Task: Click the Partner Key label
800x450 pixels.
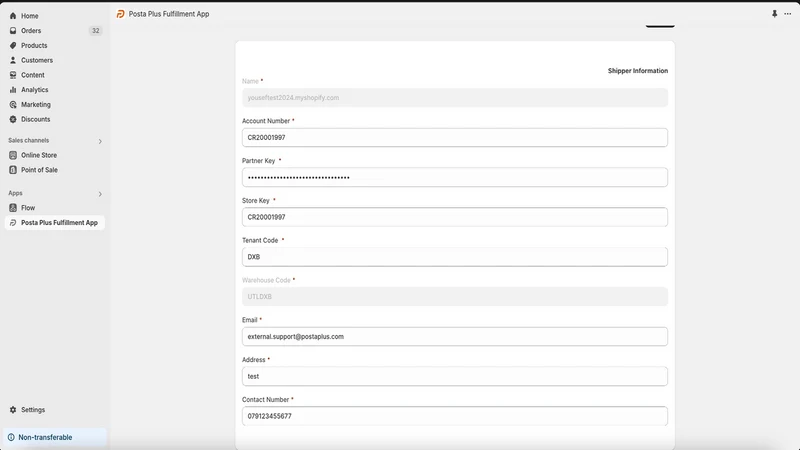Action: tap(259, 161)
